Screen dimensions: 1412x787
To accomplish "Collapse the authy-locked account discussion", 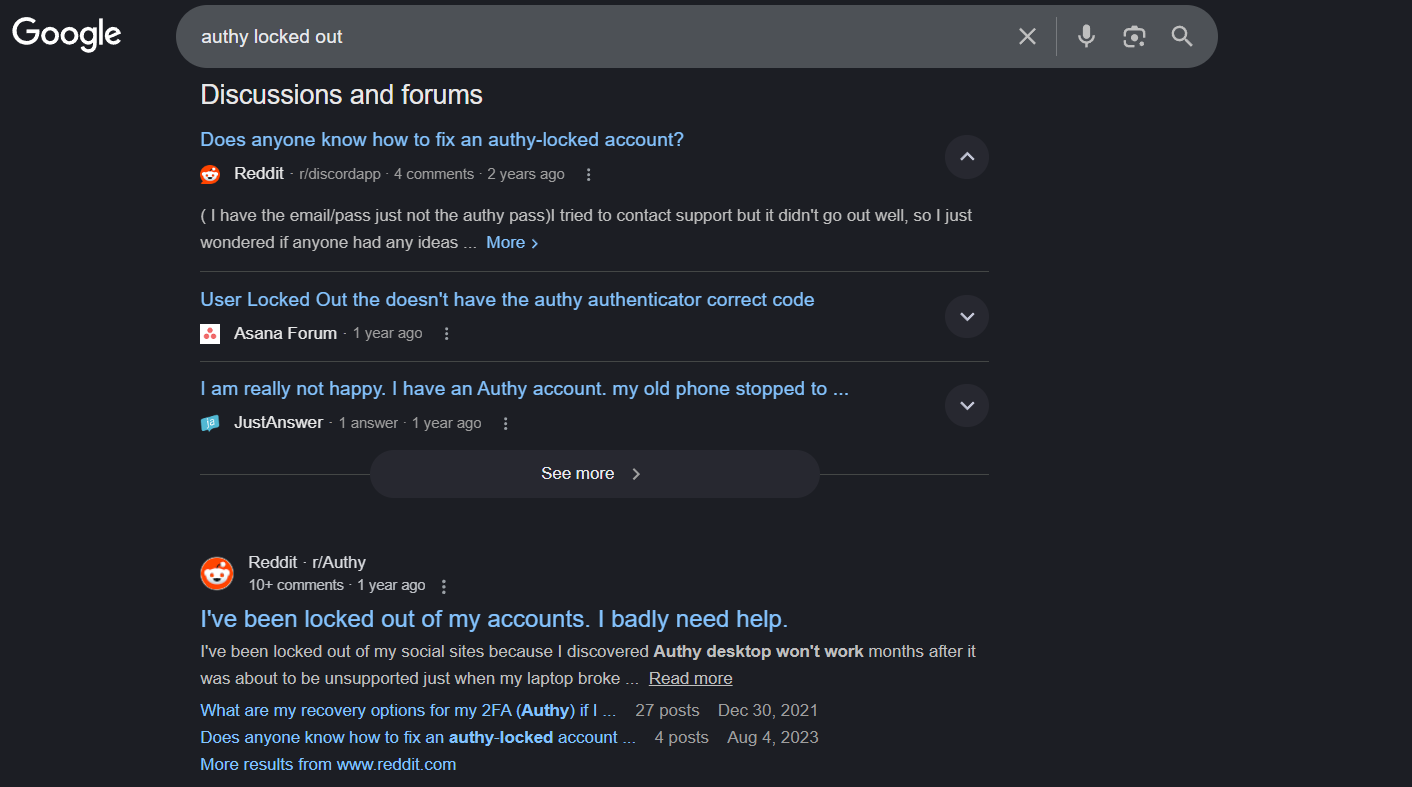I will pyautogui.click(x=966, y=157).
